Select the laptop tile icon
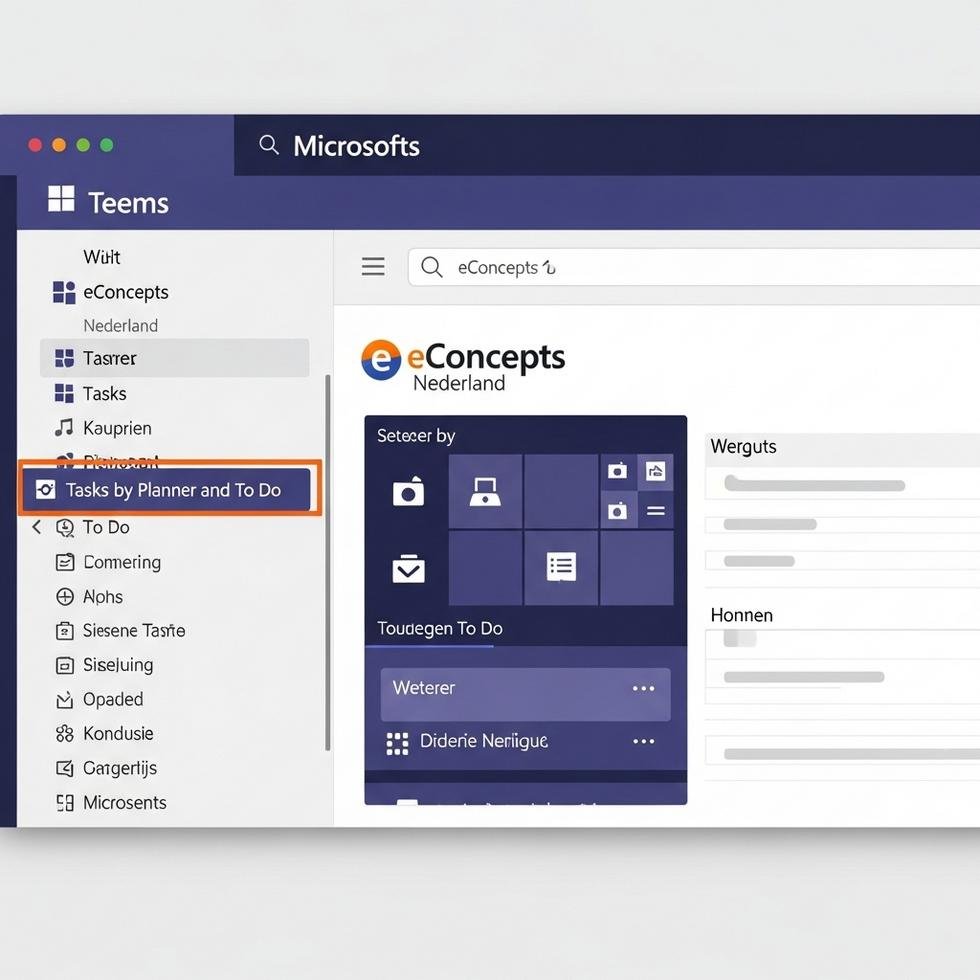Screen dimensions: 980x980 point(485,491)
